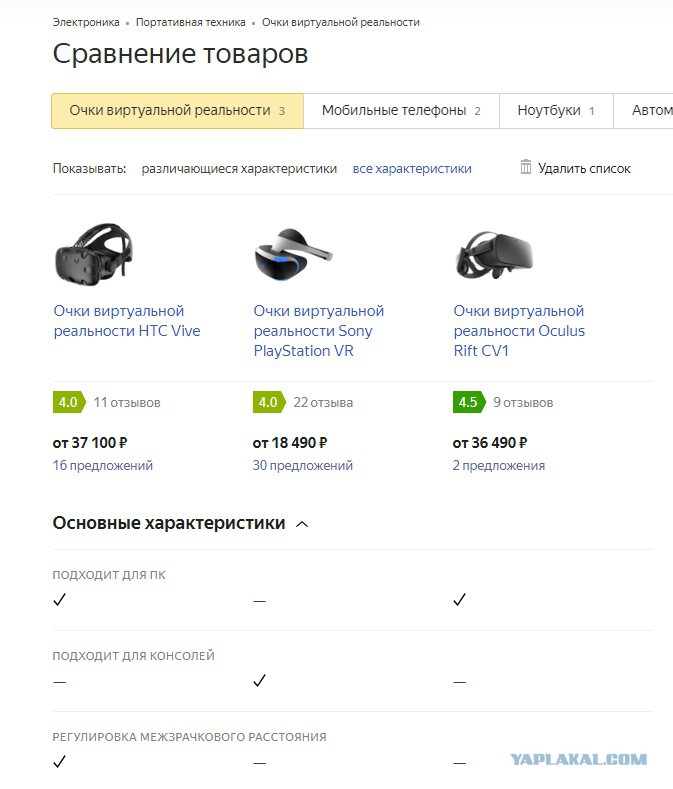Select the Очки виртуальной реальности comparison tab

pyautogui.click(x=177, y=111)
